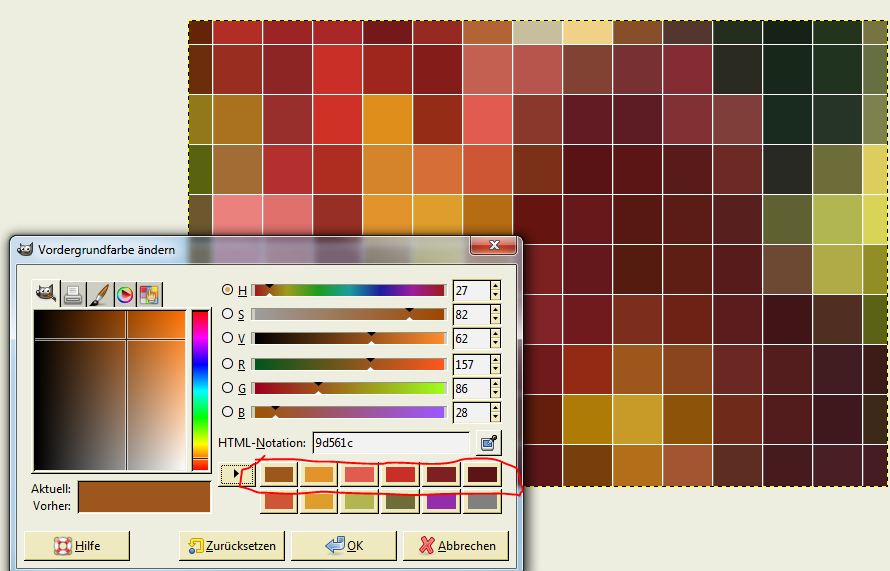Decrease the B value with down arrow
The height and width of the screenshot is (571, 890).
point(496,417)
